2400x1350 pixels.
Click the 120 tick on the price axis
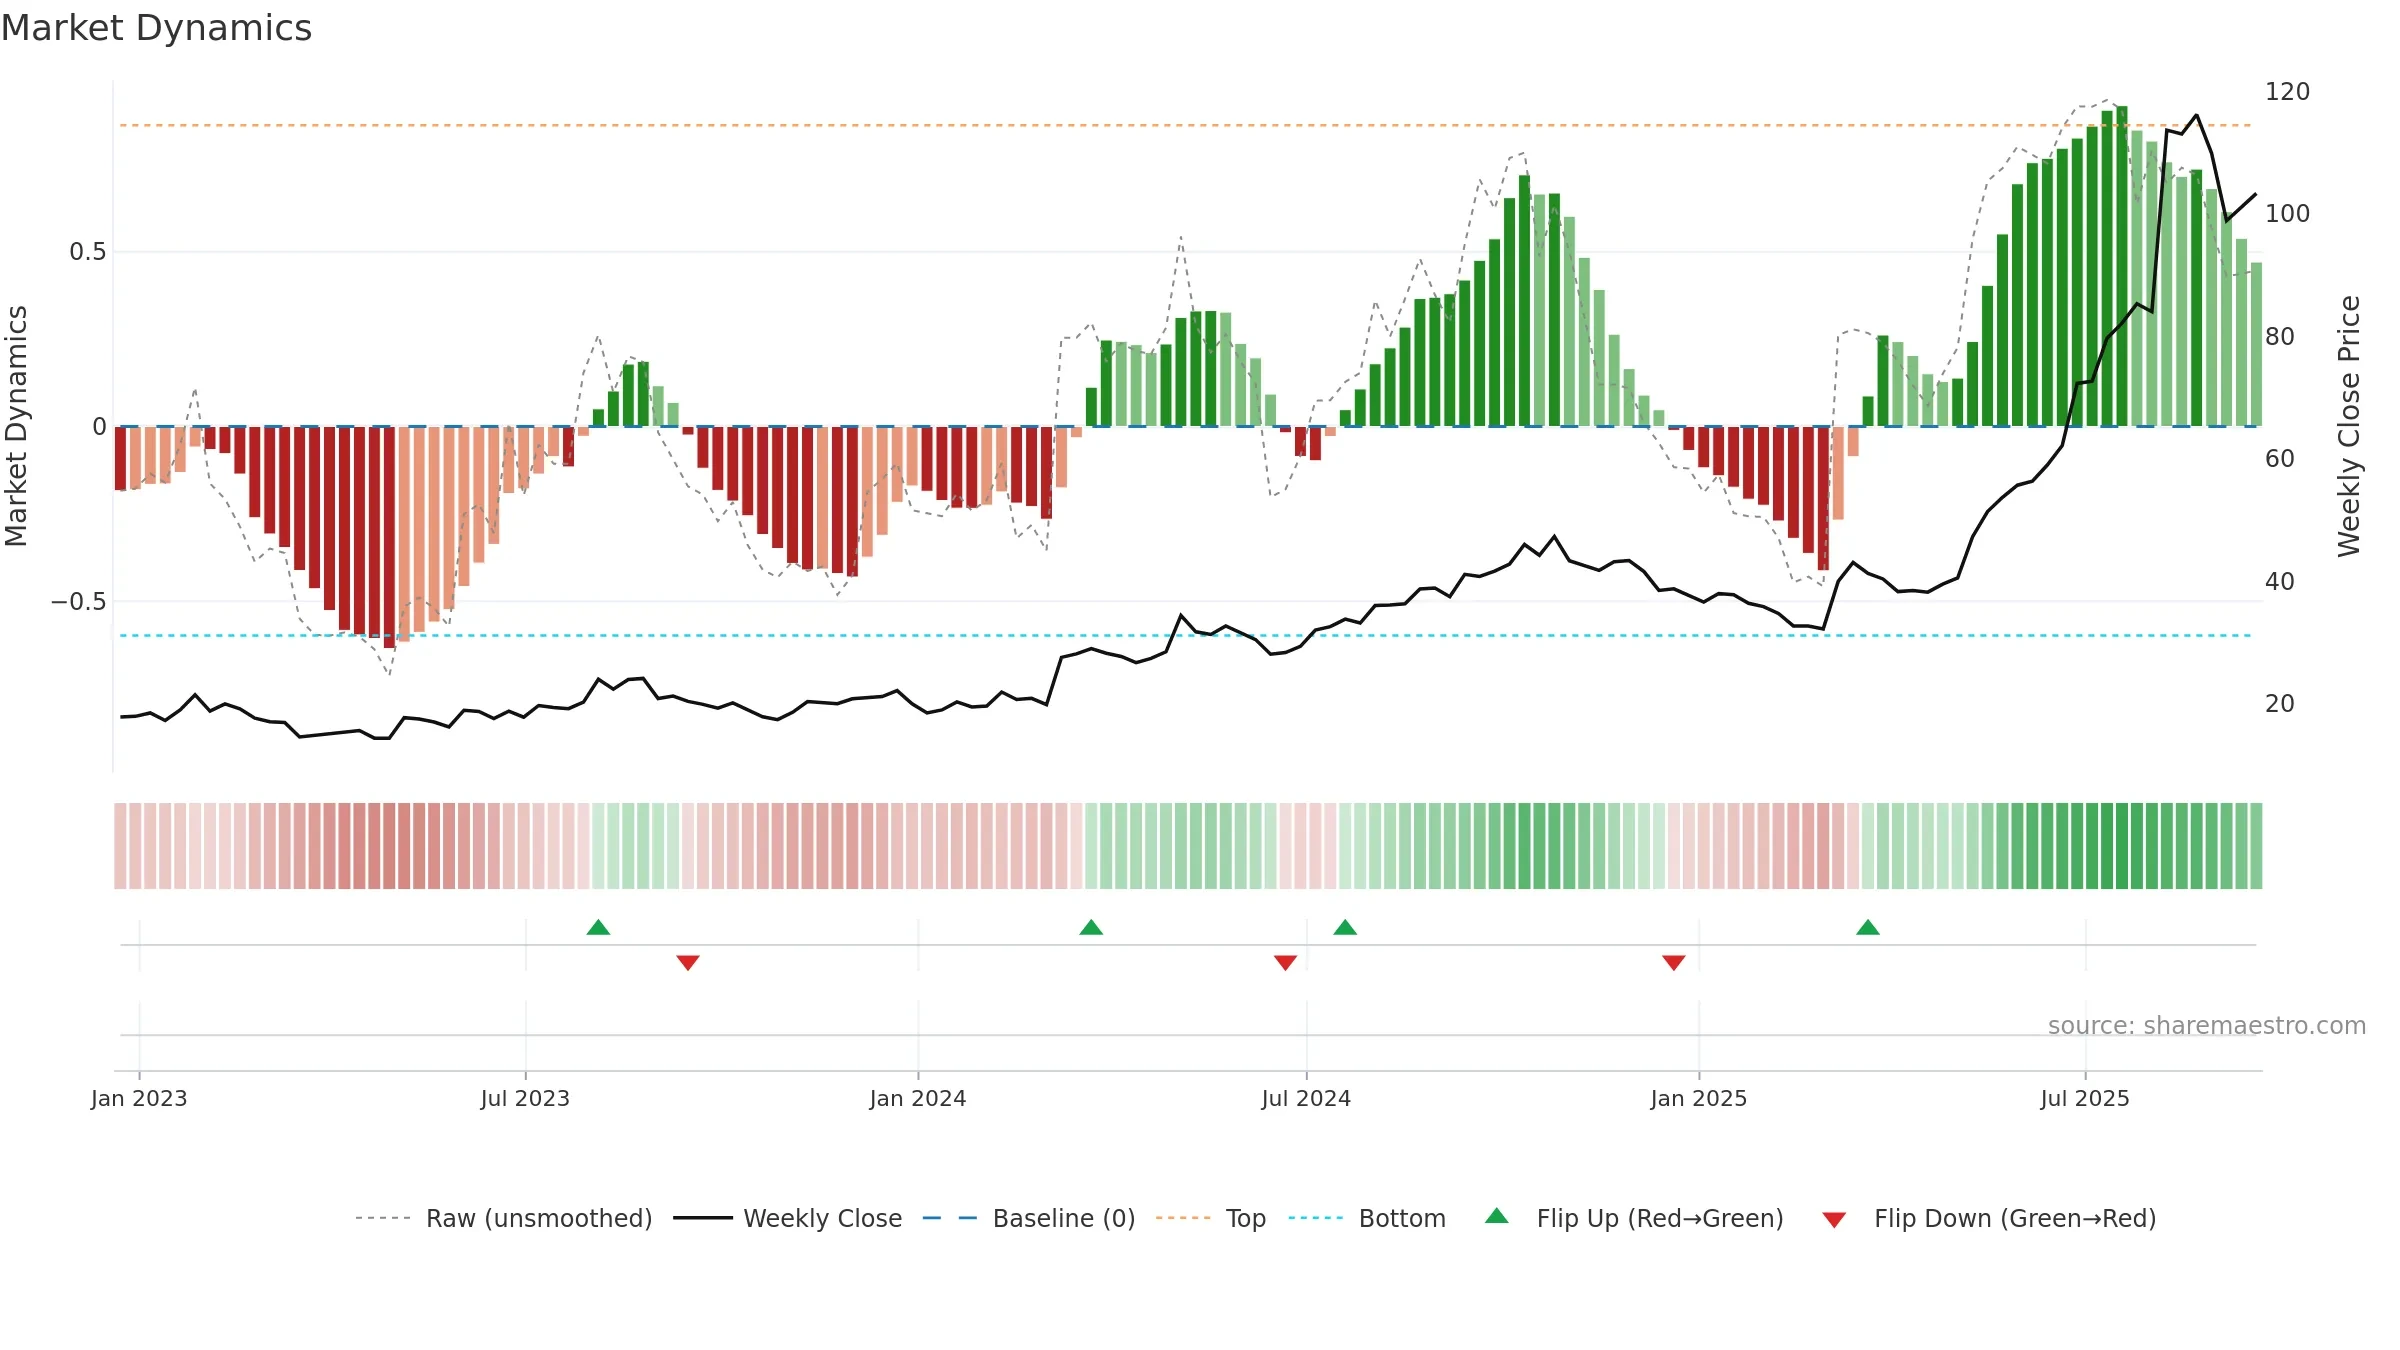click(x=2287, y=92)
